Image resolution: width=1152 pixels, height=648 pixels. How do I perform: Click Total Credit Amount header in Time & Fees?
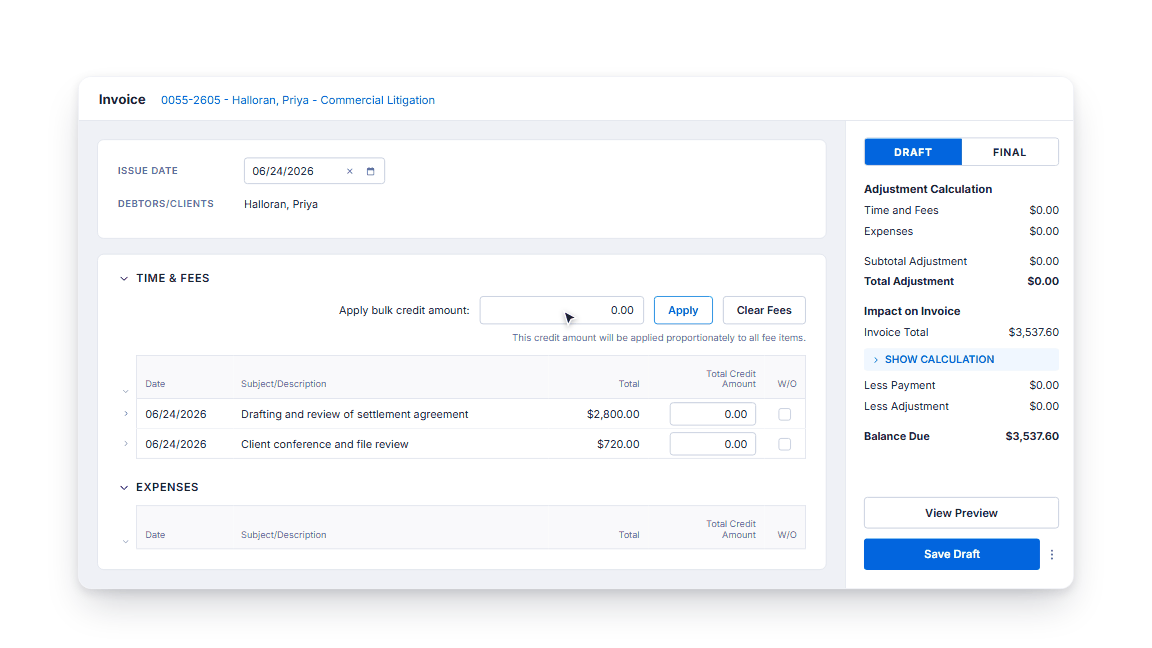coord(731,379)
